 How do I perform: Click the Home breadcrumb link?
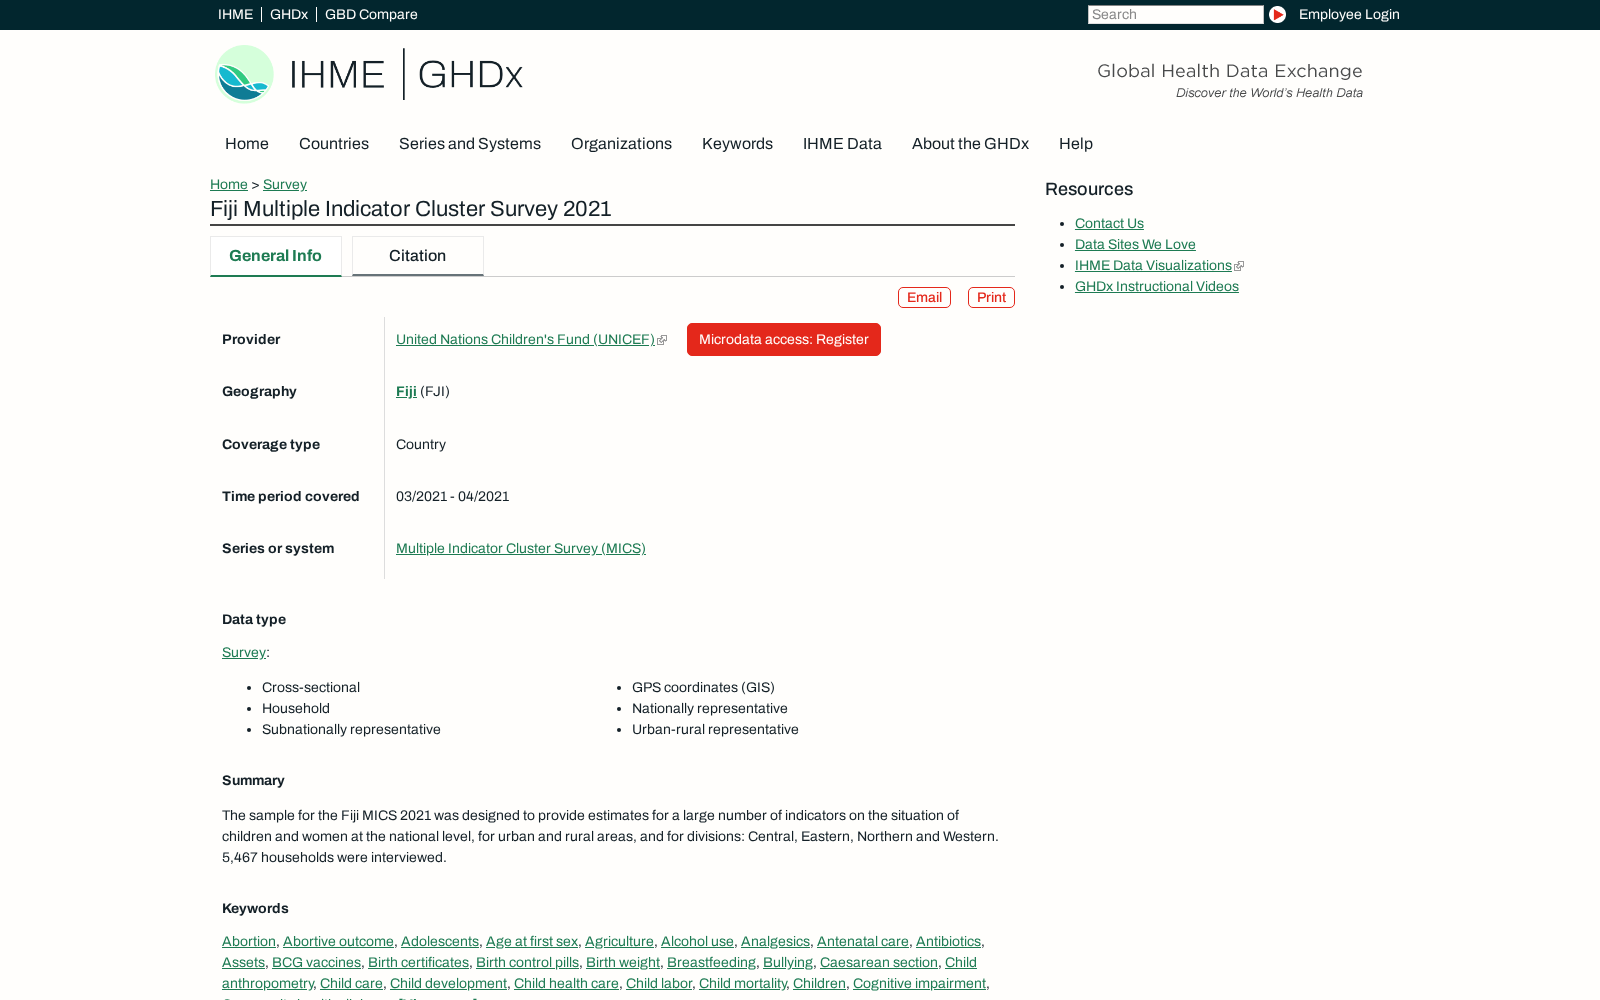click(229, 184)
